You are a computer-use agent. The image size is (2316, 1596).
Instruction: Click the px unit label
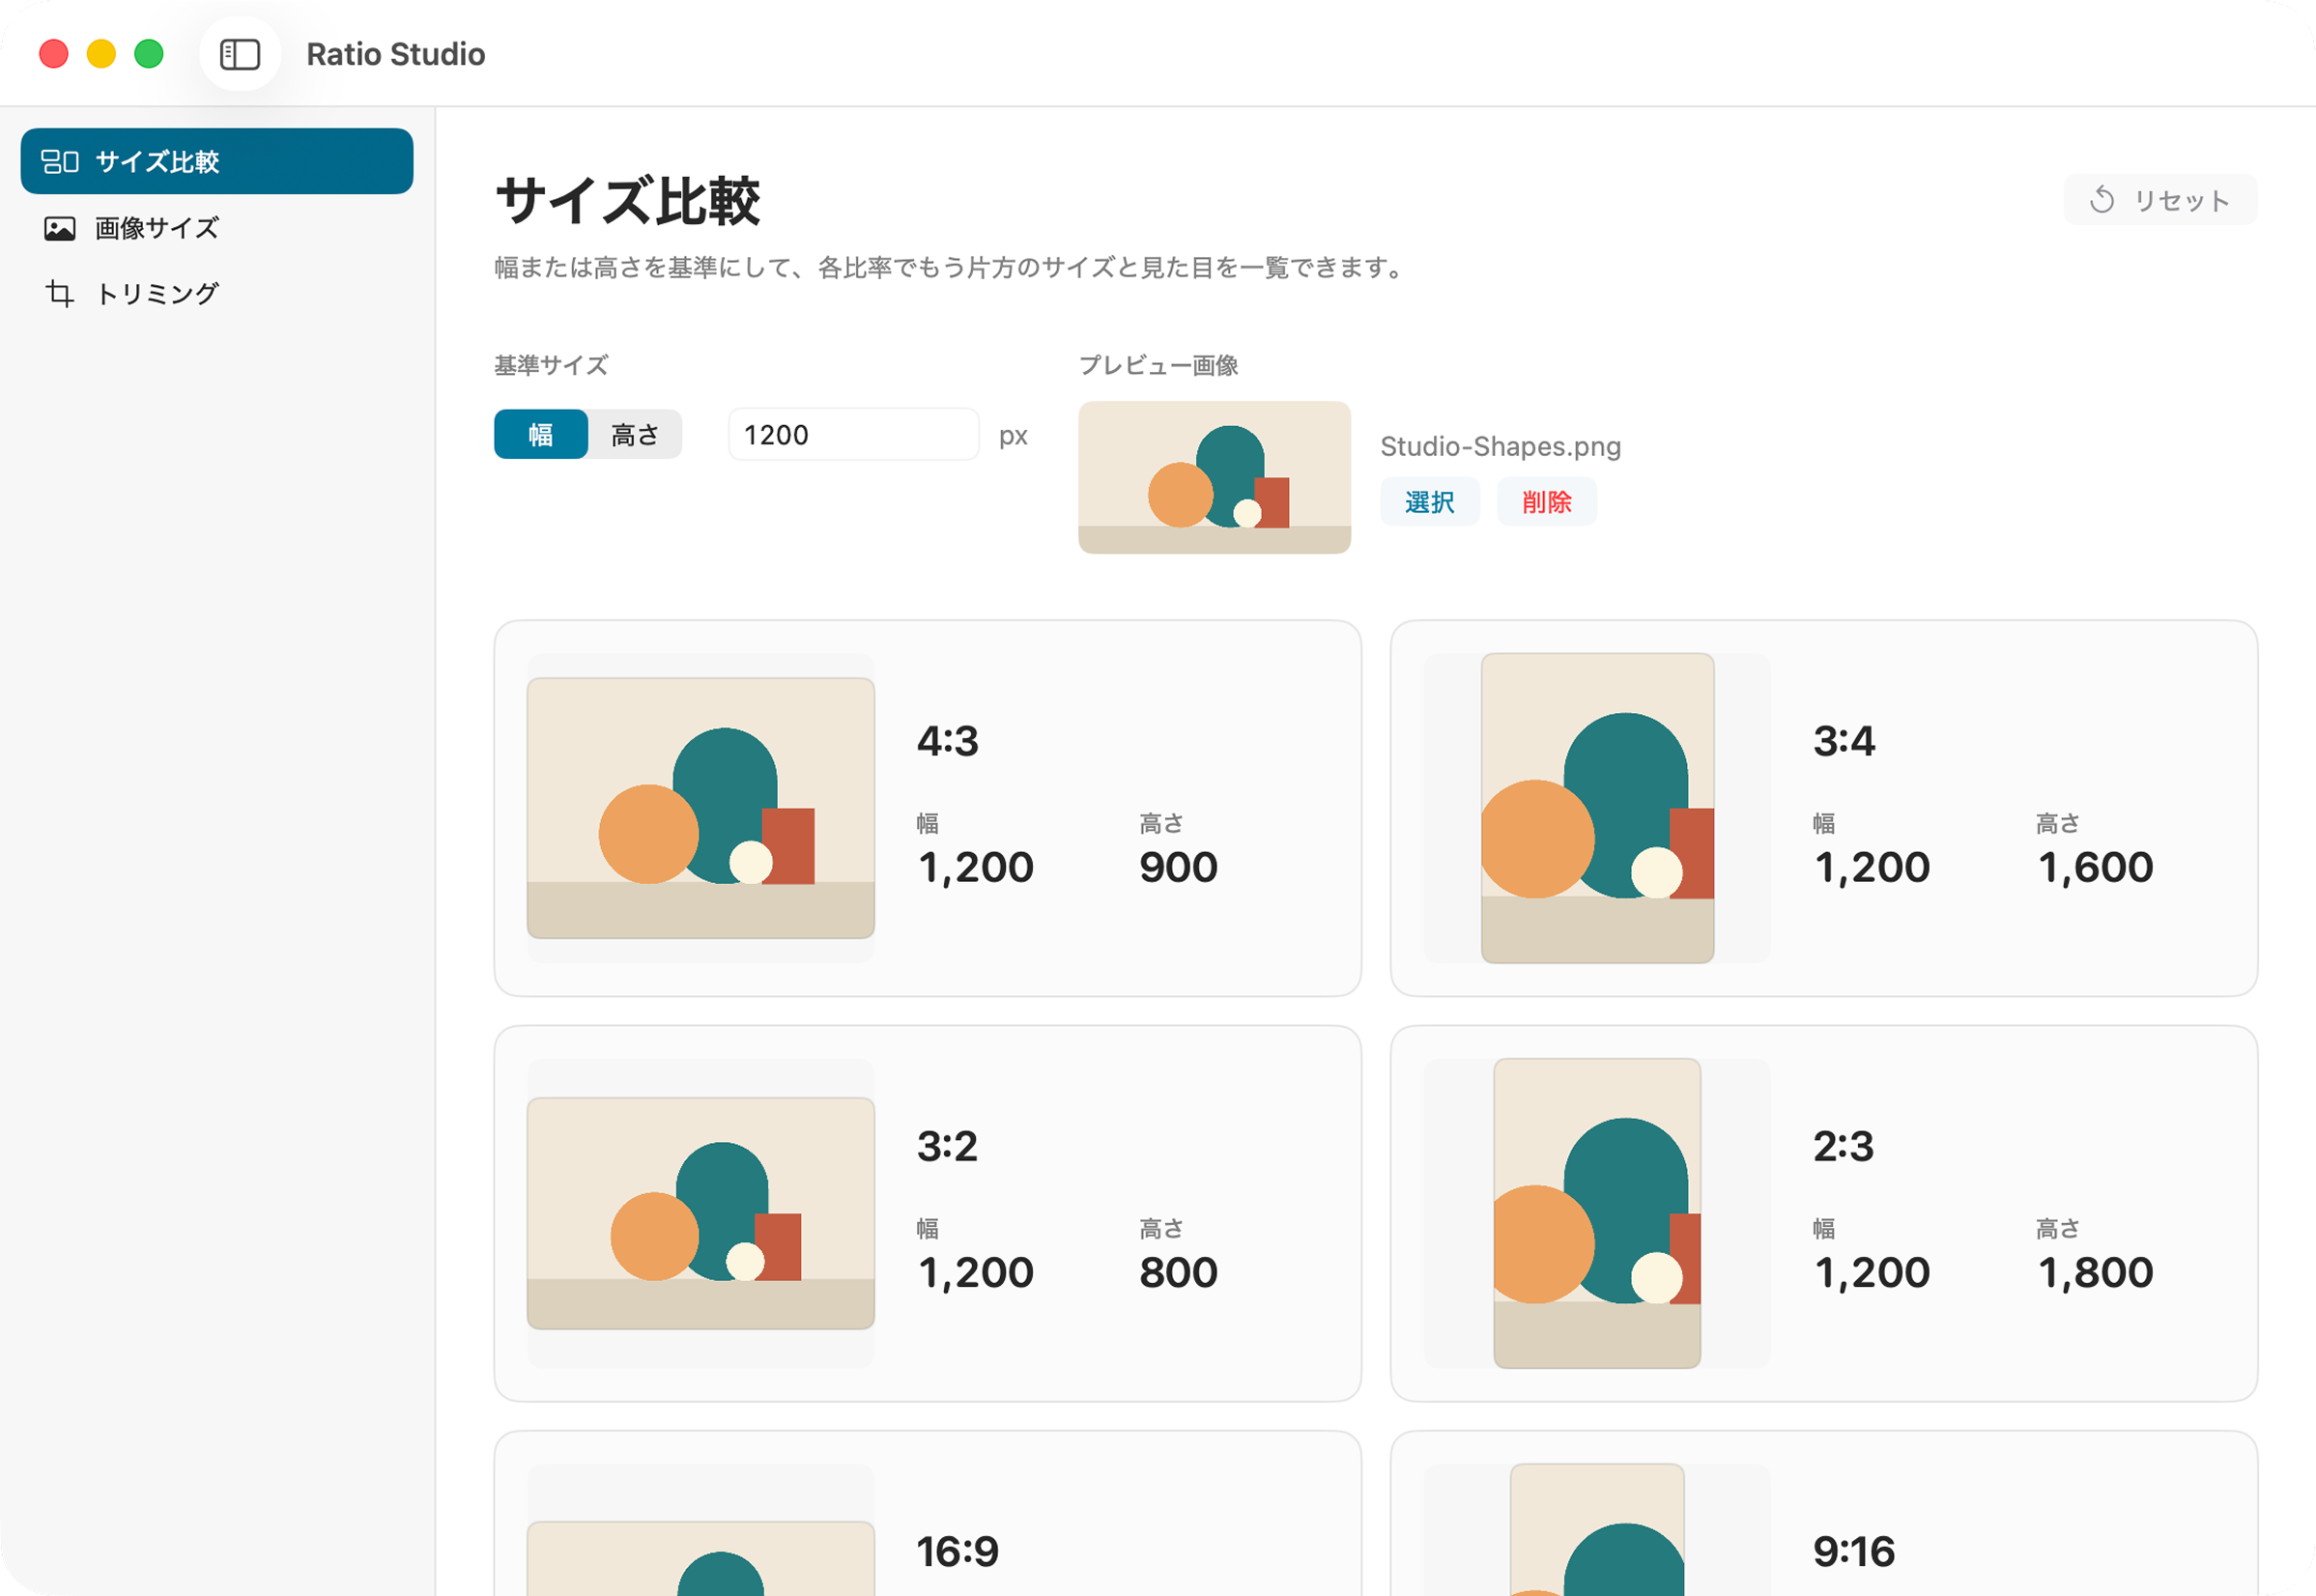[x=1013, y=436]
